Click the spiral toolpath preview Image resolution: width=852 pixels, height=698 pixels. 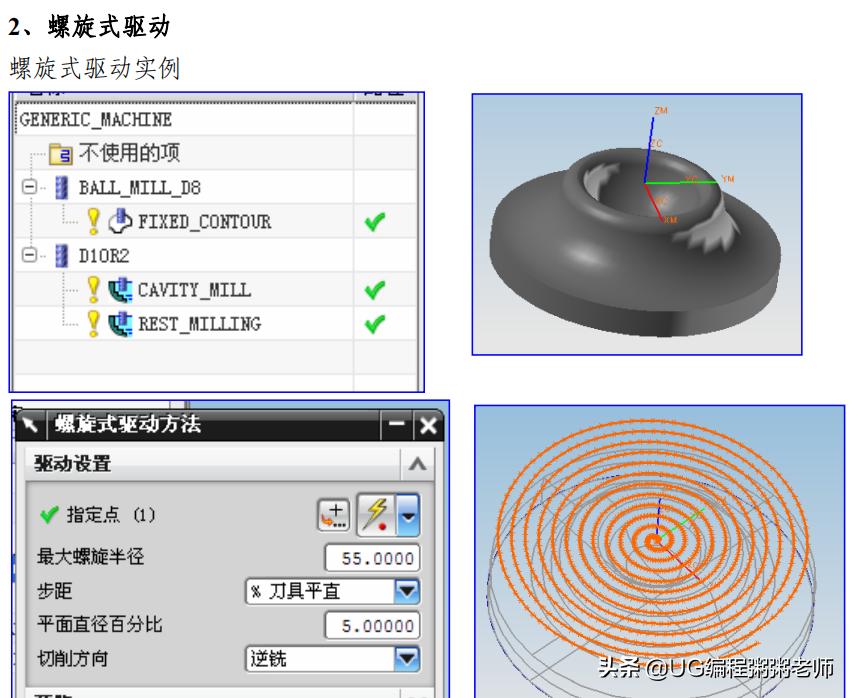[x=660, y=551]
